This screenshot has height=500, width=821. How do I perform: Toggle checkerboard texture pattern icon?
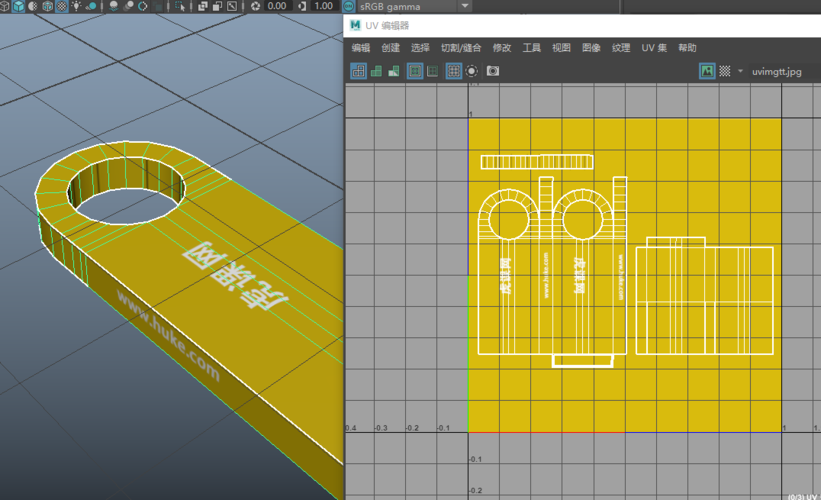tap(725, 72)
